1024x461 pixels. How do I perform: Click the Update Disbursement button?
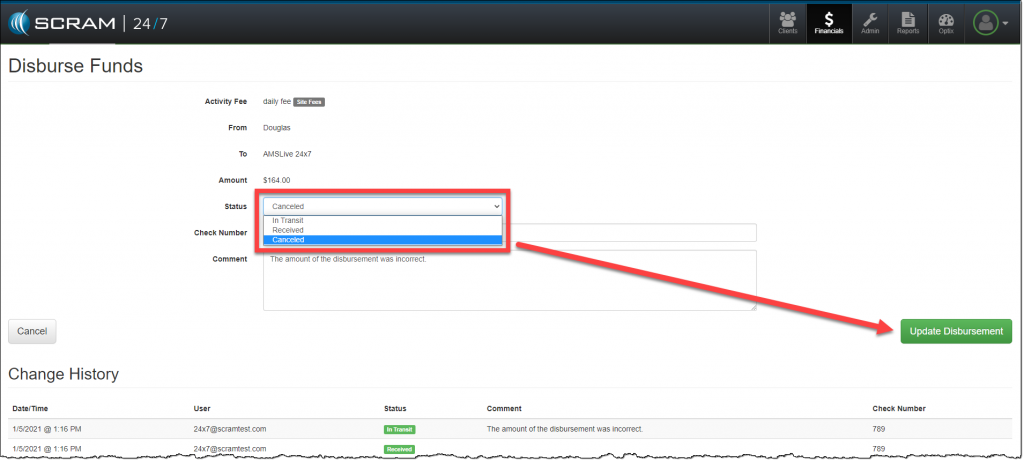tap(956, 331)
